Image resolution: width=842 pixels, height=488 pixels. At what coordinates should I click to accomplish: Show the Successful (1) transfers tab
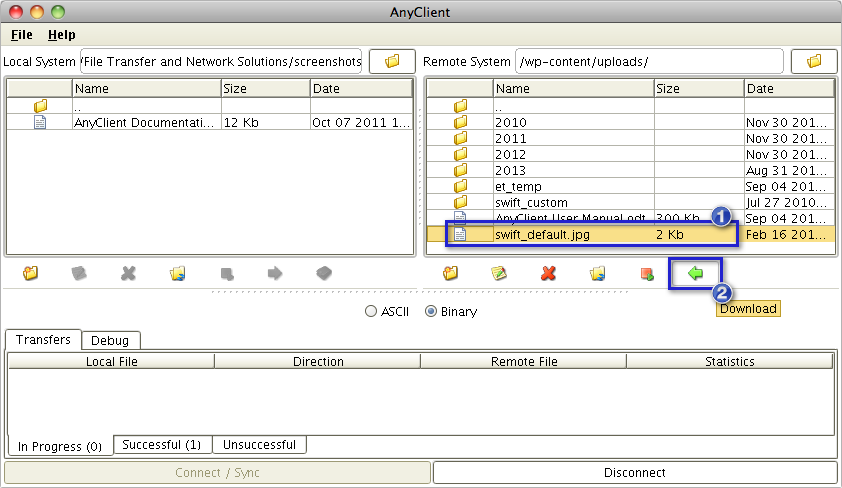click(x=162, y=445)
